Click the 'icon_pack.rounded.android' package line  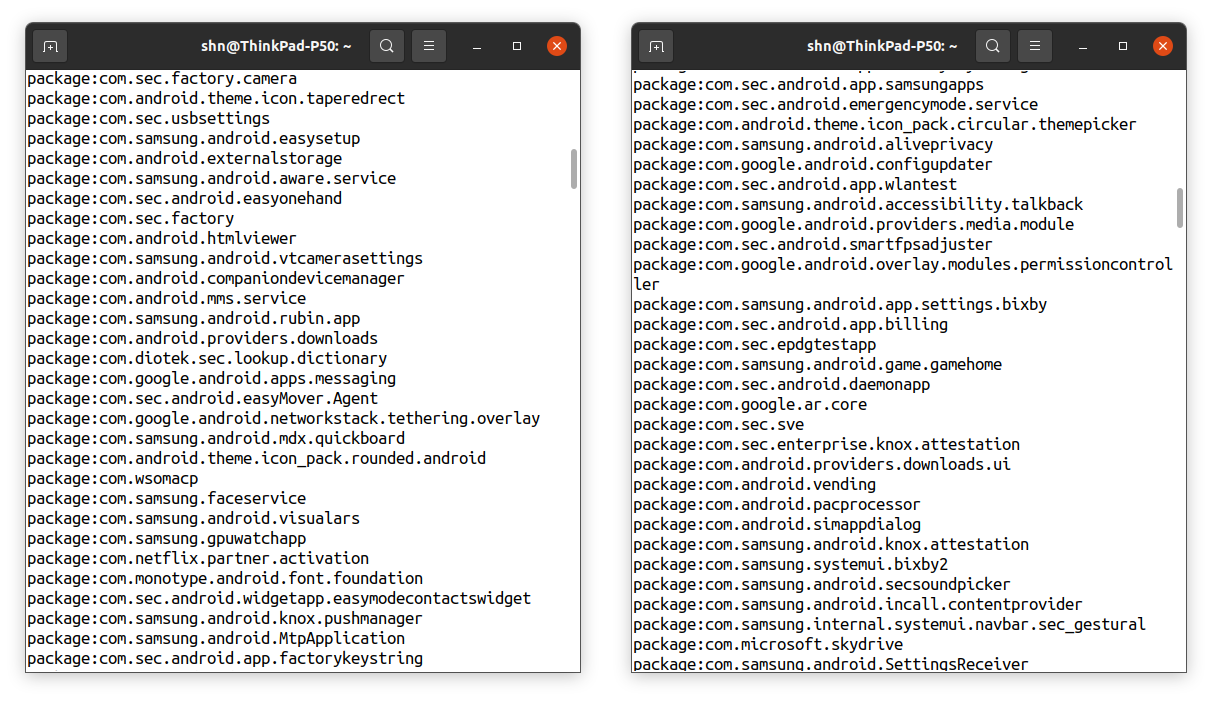tap(257, 458)
